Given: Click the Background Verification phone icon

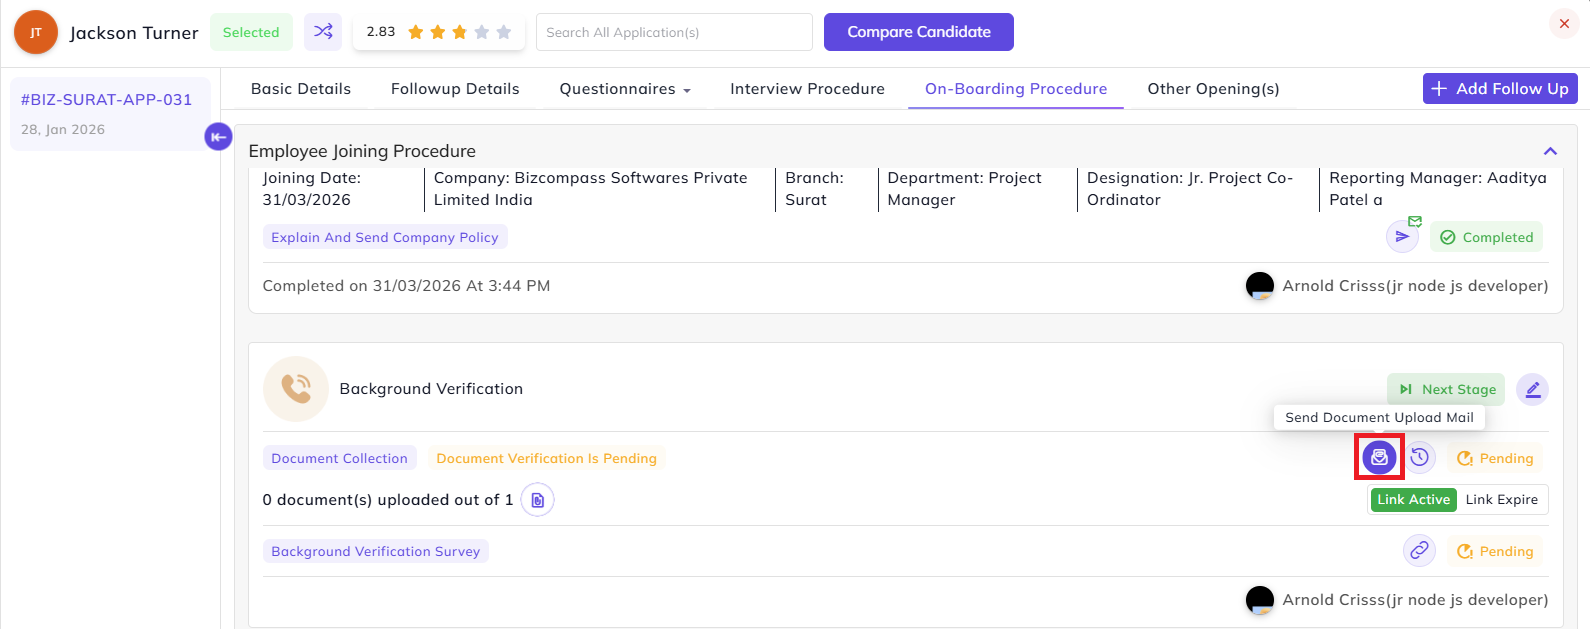Looking at the screenshot, I should (x=296, y=389).
